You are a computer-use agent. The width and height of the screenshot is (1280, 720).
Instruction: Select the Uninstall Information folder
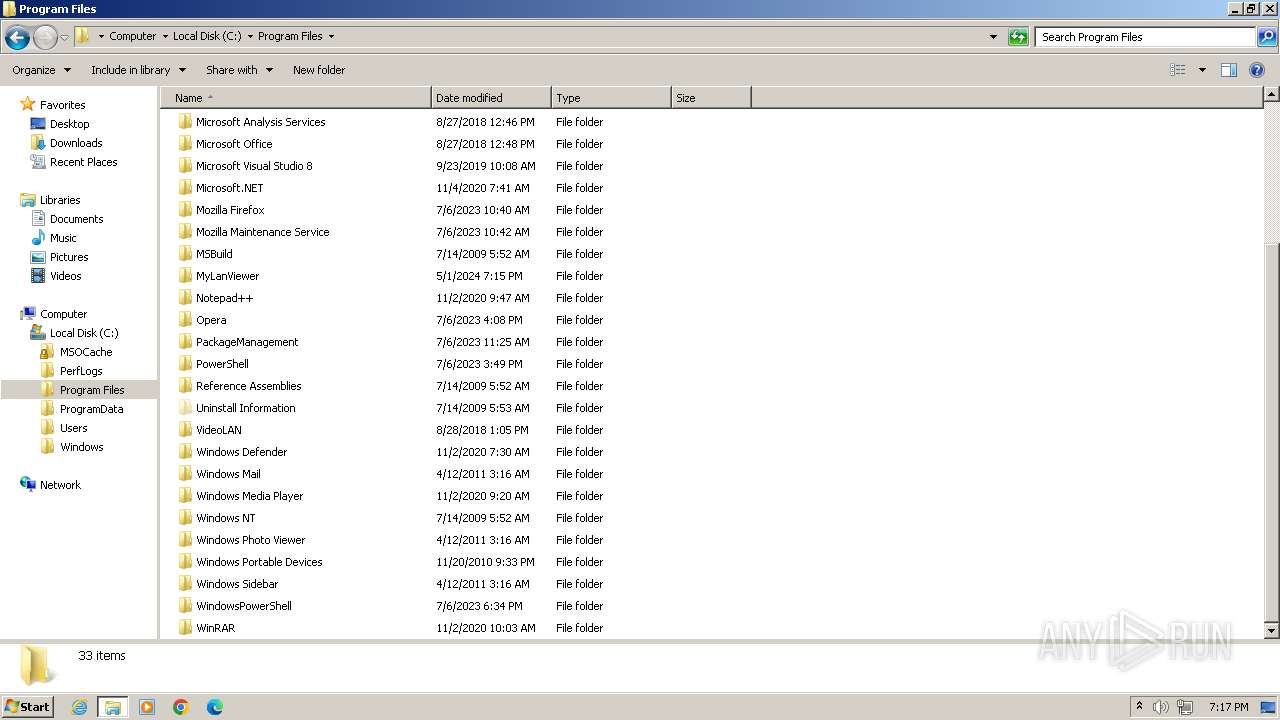(245, 408)
